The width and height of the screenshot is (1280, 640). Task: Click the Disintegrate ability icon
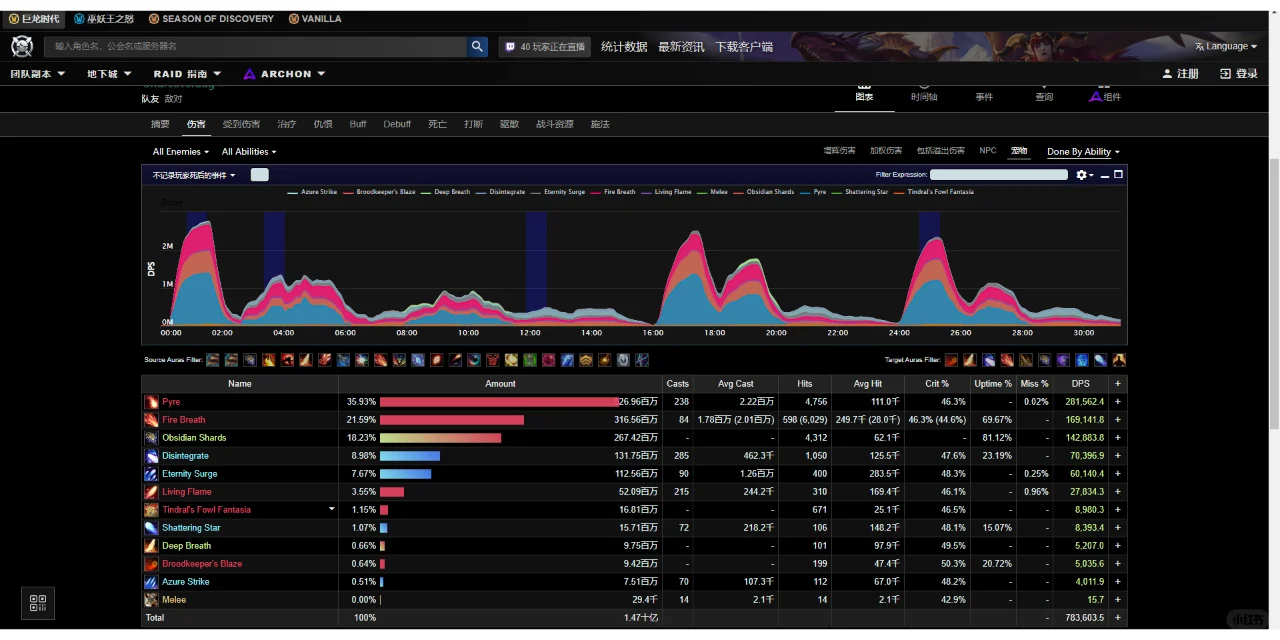[151, 456]
